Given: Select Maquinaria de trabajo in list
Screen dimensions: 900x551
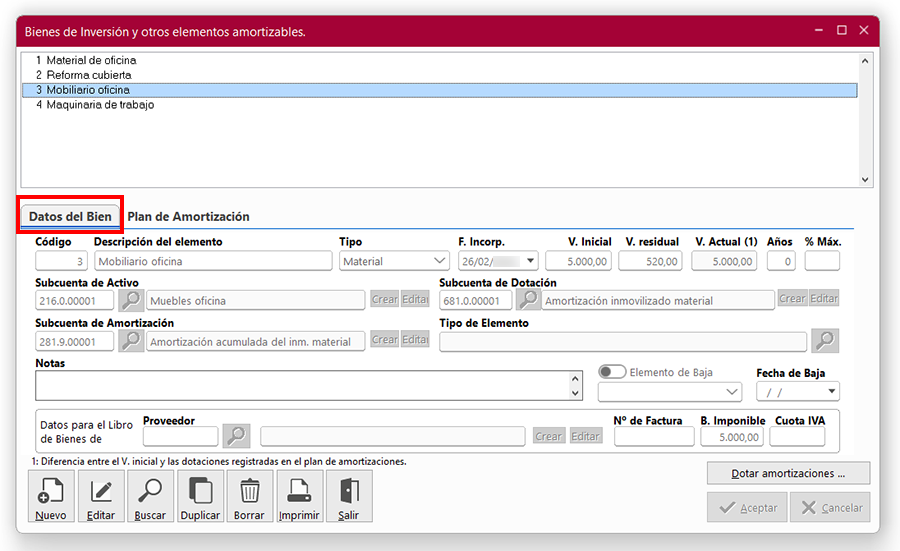Looking at the screenshot, I should tap(100, 105).
